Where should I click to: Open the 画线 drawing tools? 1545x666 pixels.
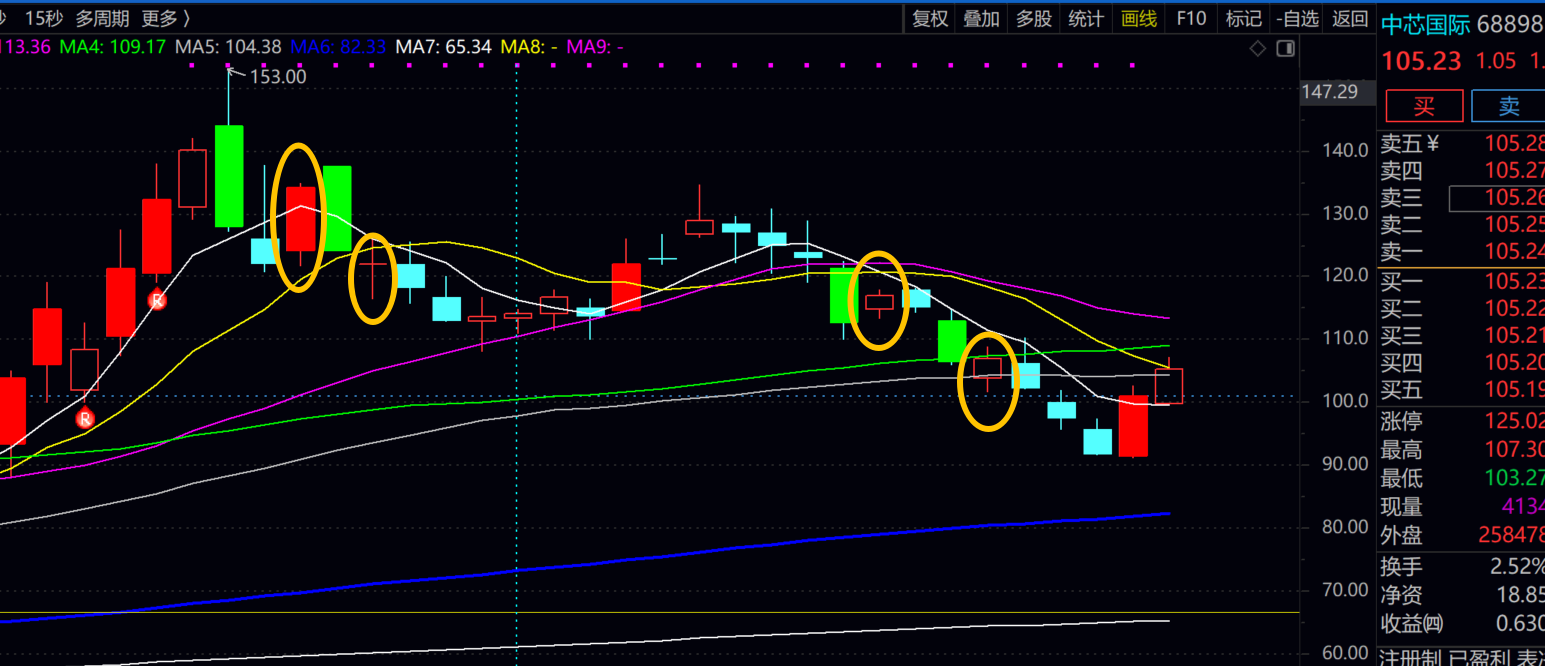(1139, 18)
